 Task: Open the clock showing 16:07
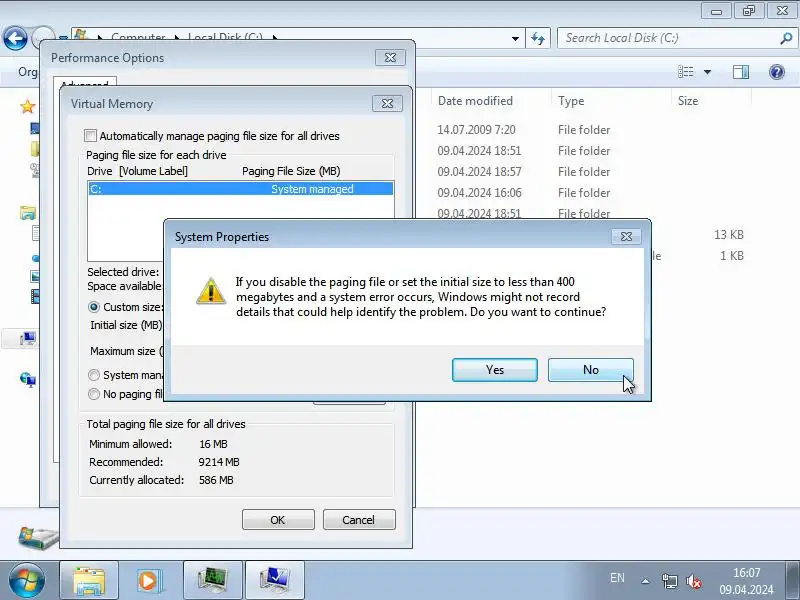(746, 581)
